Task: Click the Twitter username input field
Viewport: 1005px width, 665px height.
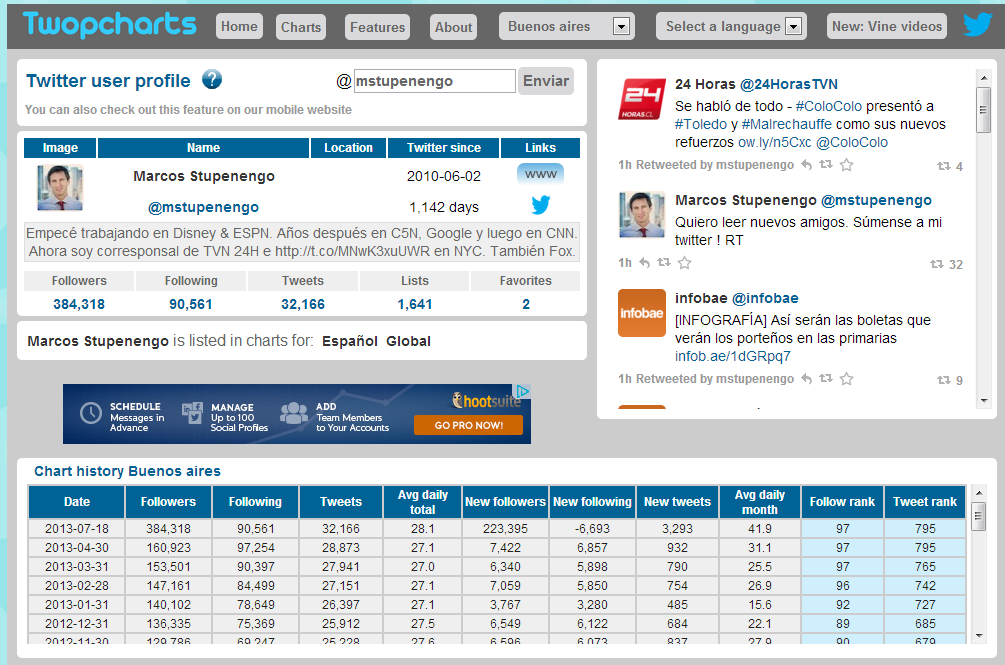Action: point(435,81)
